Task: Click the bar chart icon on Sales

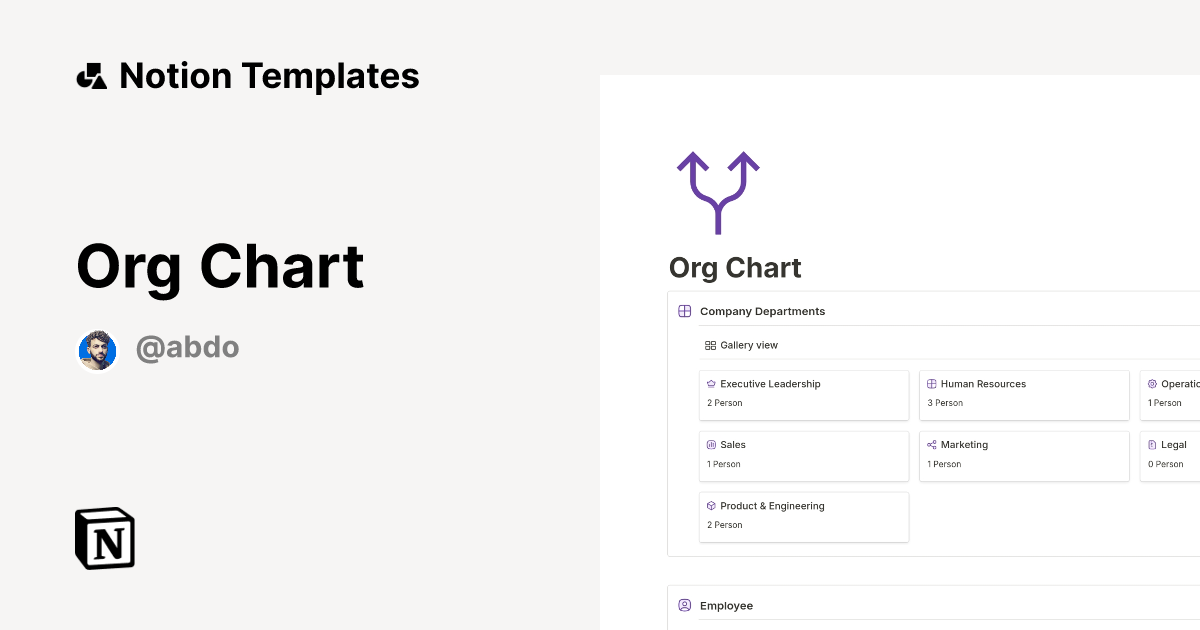Action: [x=710, y=444]
